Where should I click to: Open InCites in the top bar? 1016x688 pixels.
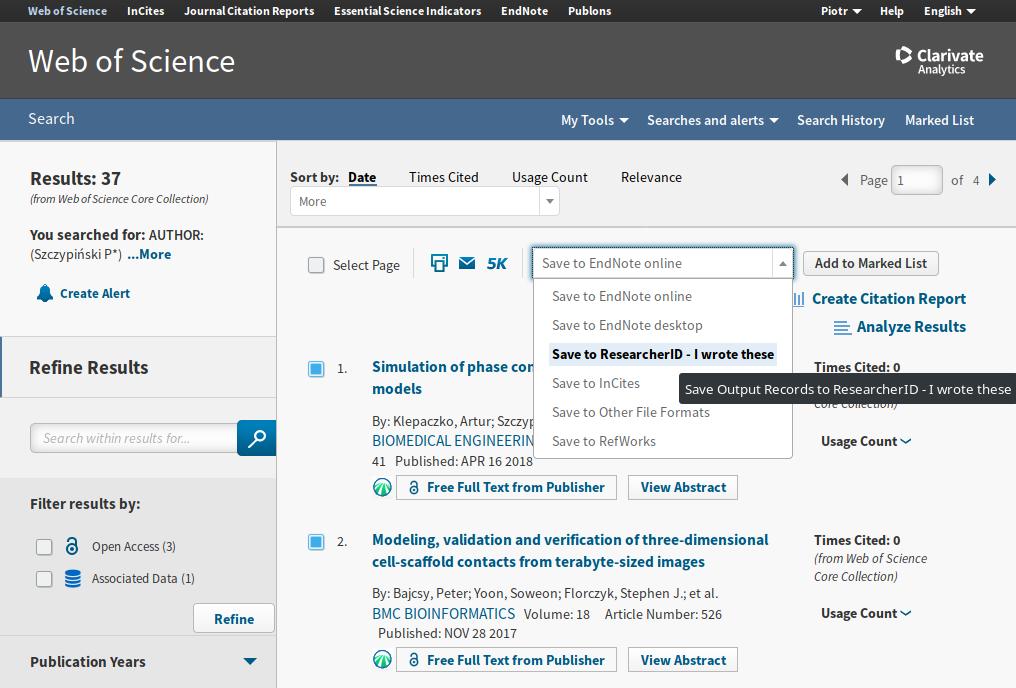click(x=145, y=11)
